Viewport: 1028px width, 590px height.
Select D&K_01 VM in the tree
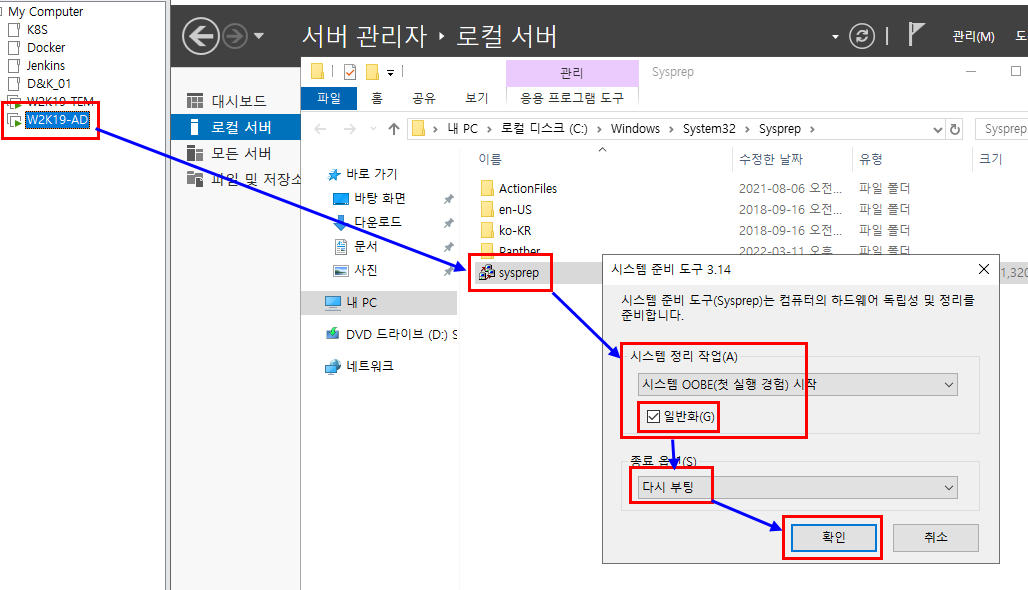(49, 84)
